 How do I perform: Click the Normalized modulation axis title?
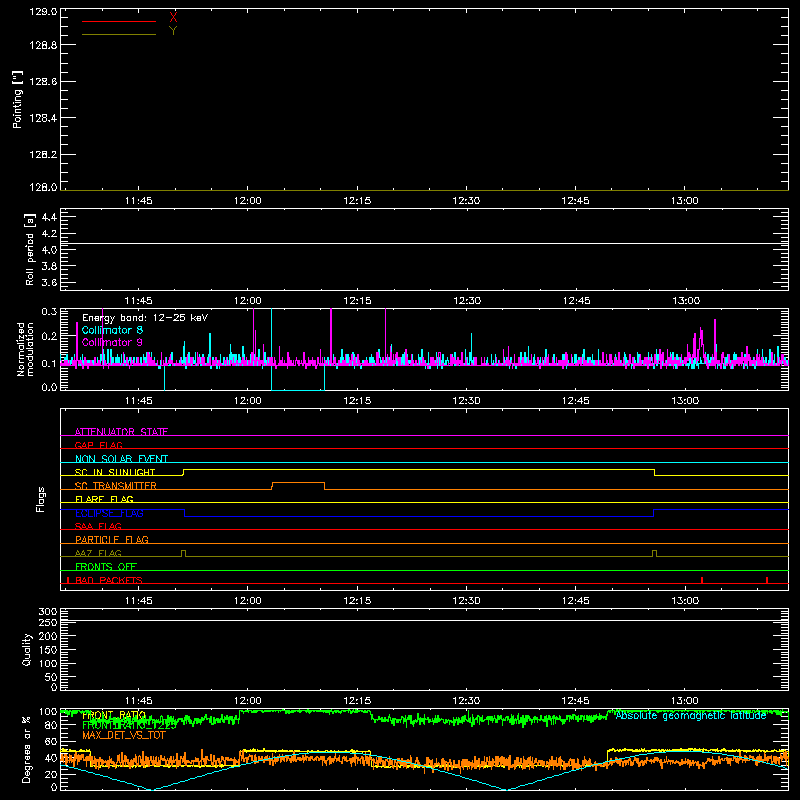25,349
